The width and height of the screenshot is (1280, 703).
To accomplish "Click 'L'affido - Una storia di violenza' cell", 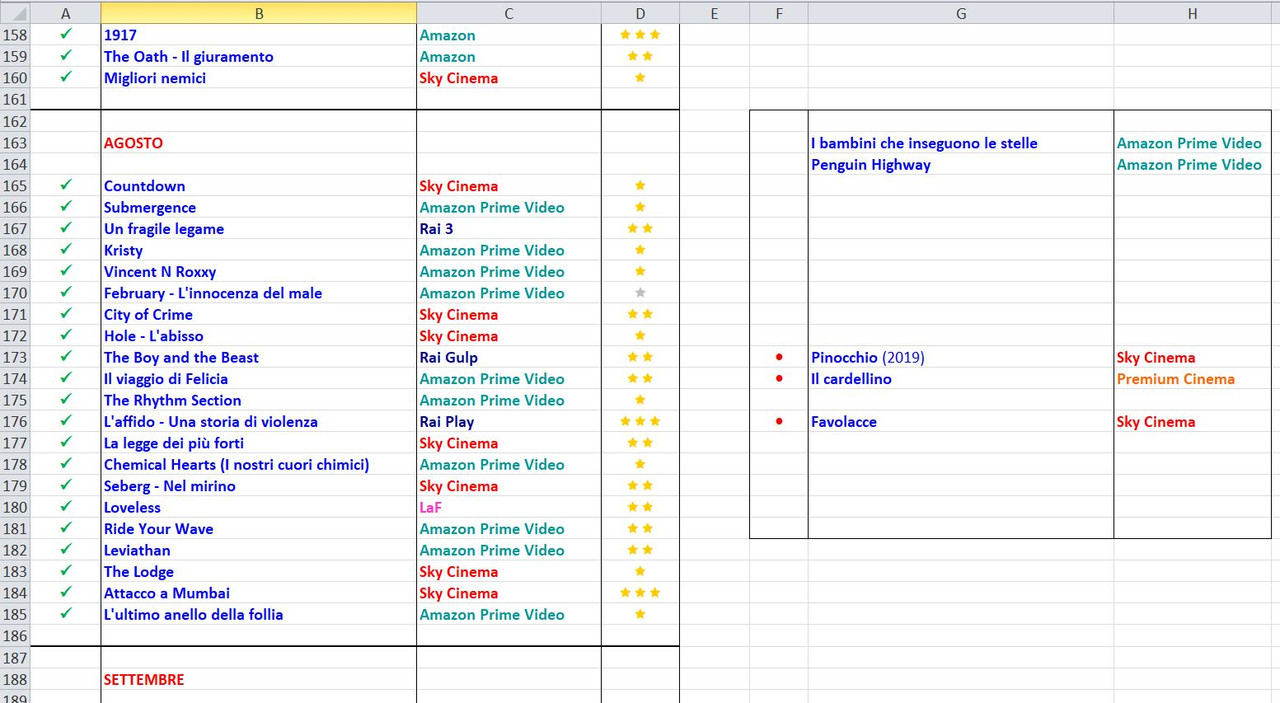I will [258, 422].
